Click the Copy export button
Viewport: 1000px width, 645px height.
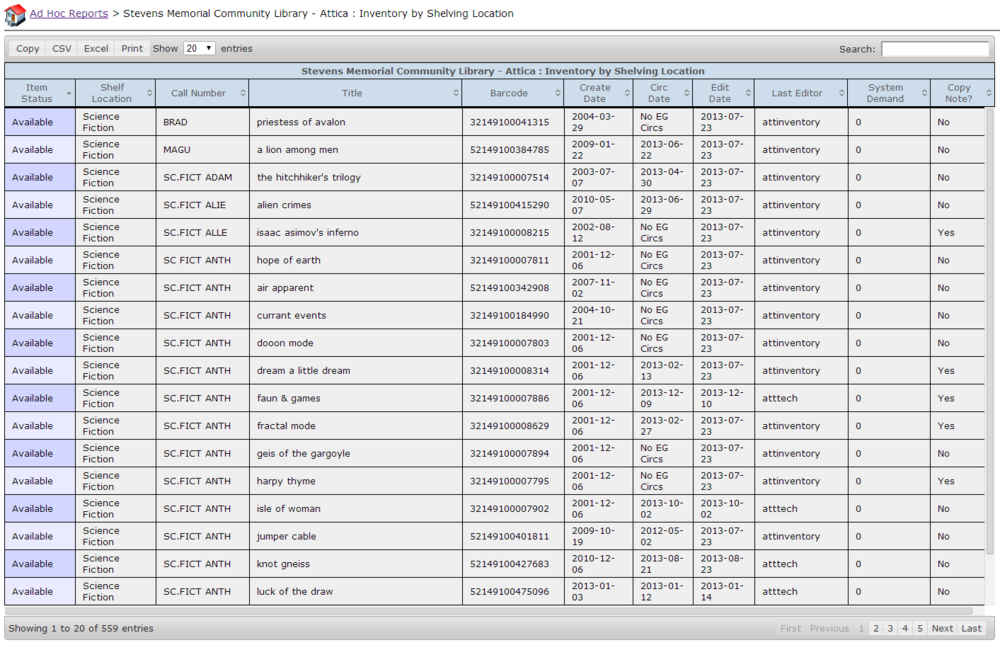27,48
